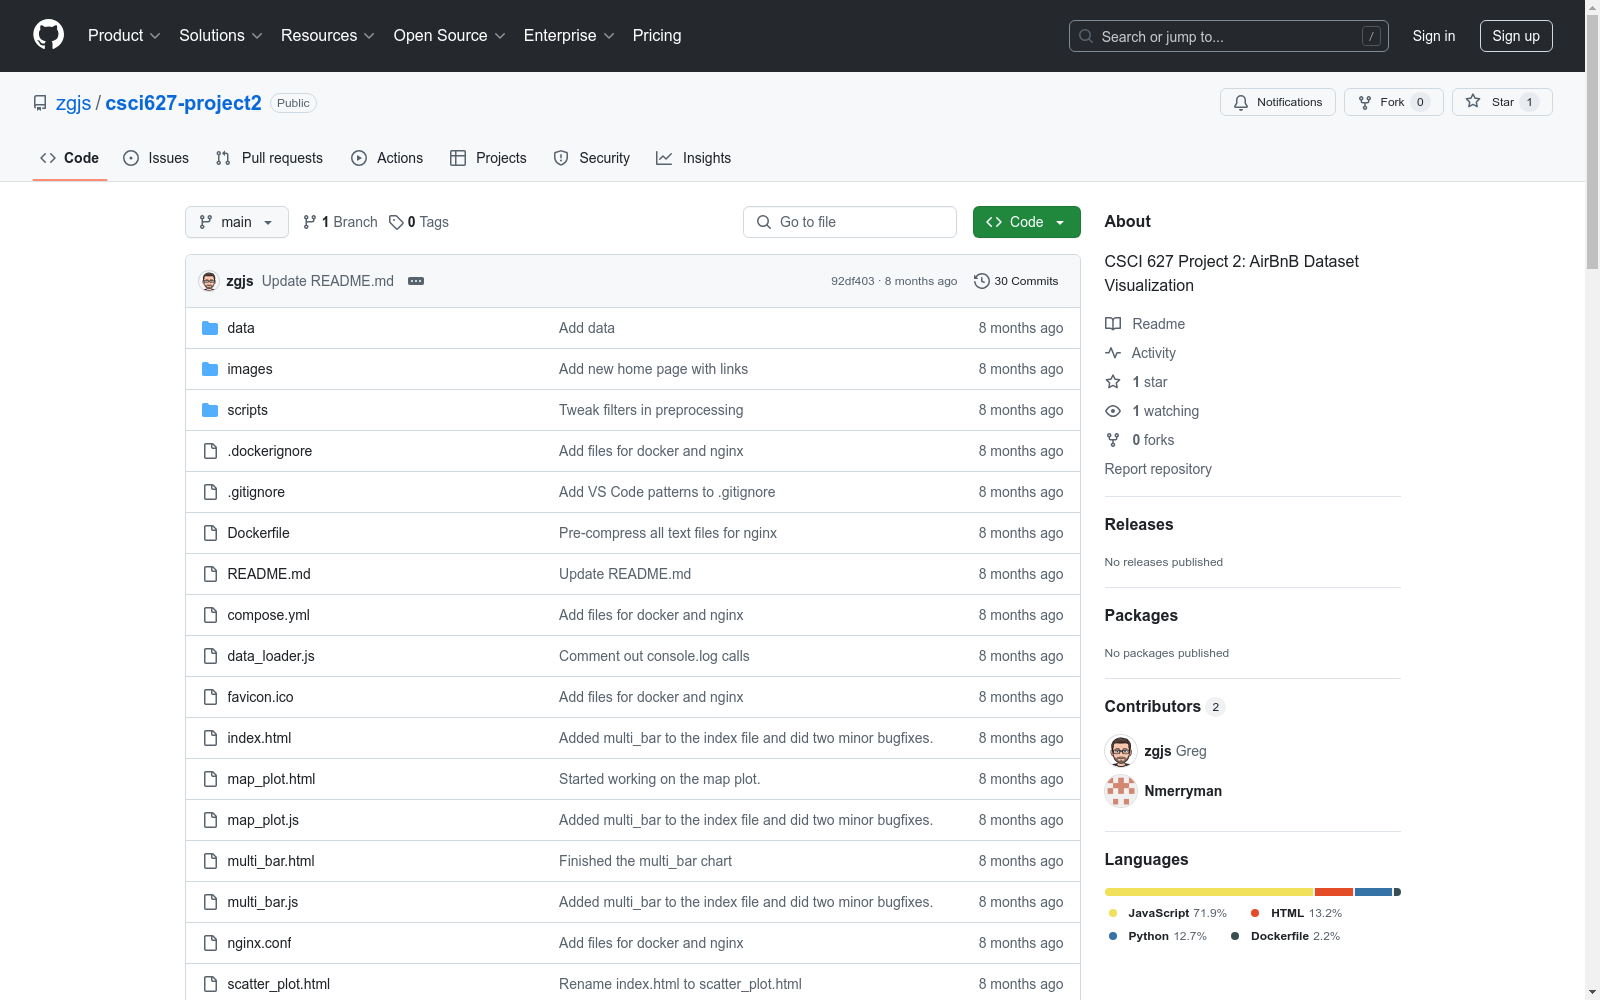1600x1000 pixels.
Task: Click the zgjs avatar in commit header
Action: [x=209, y=281]
